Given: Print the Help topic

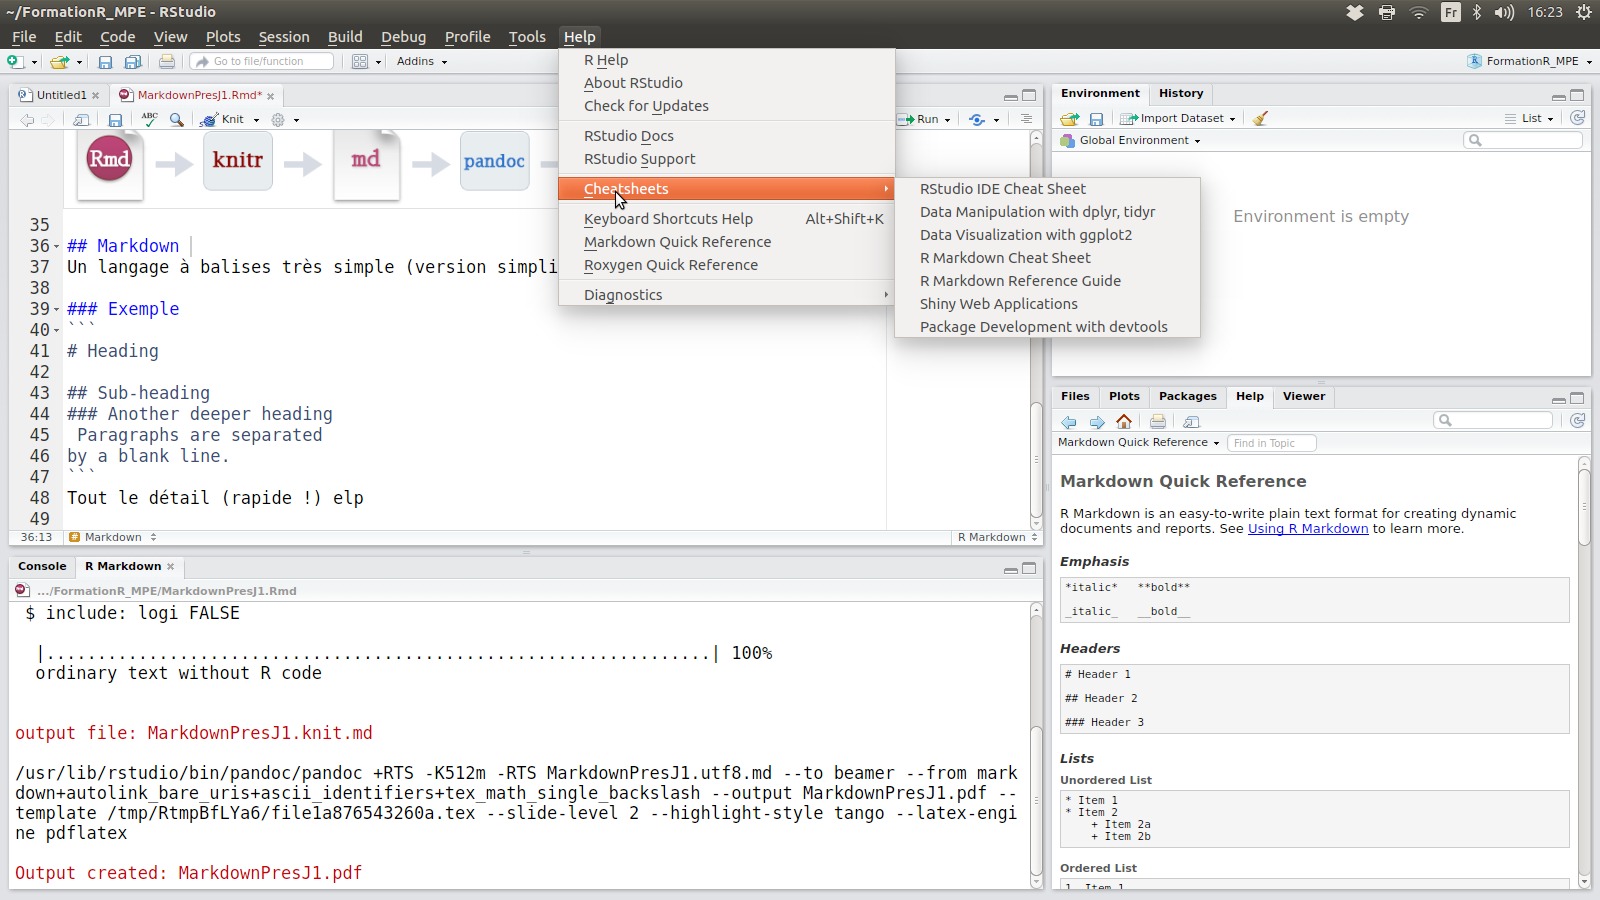Looking at the screenshot, I should point(1158,422).
